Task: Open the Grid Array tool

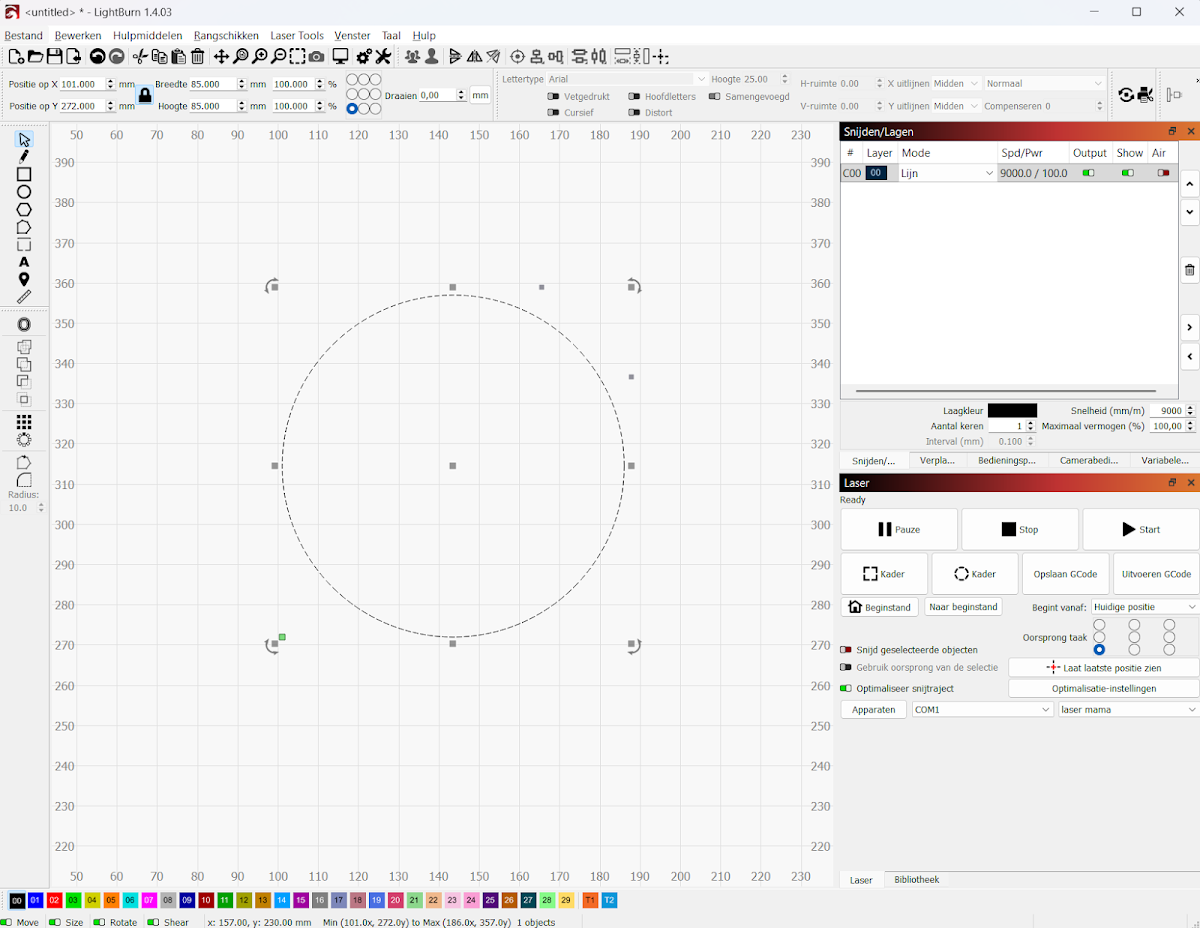Action: tap(24, 422)
